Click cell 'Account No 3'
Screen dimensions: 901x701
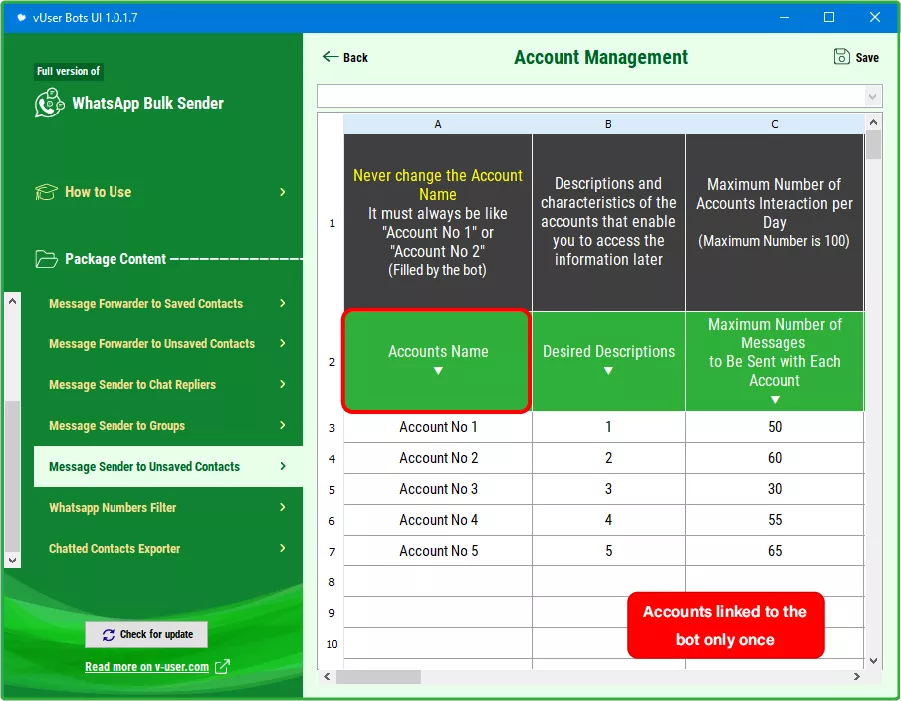438,489
